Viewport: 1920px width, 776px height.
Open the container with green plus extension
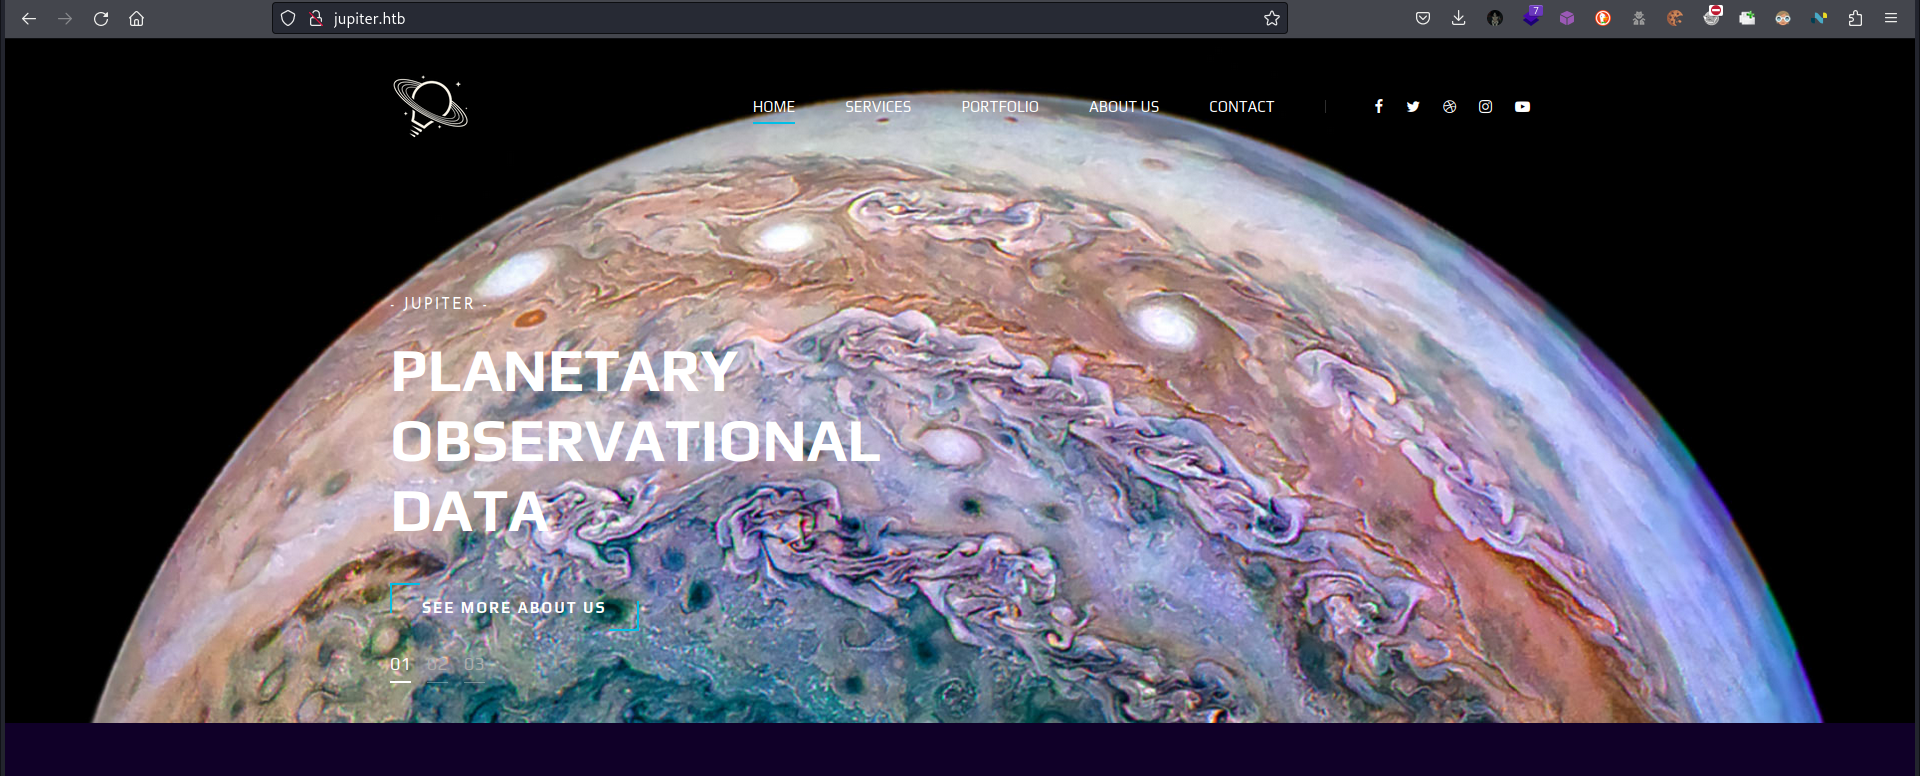[1747, 18]
